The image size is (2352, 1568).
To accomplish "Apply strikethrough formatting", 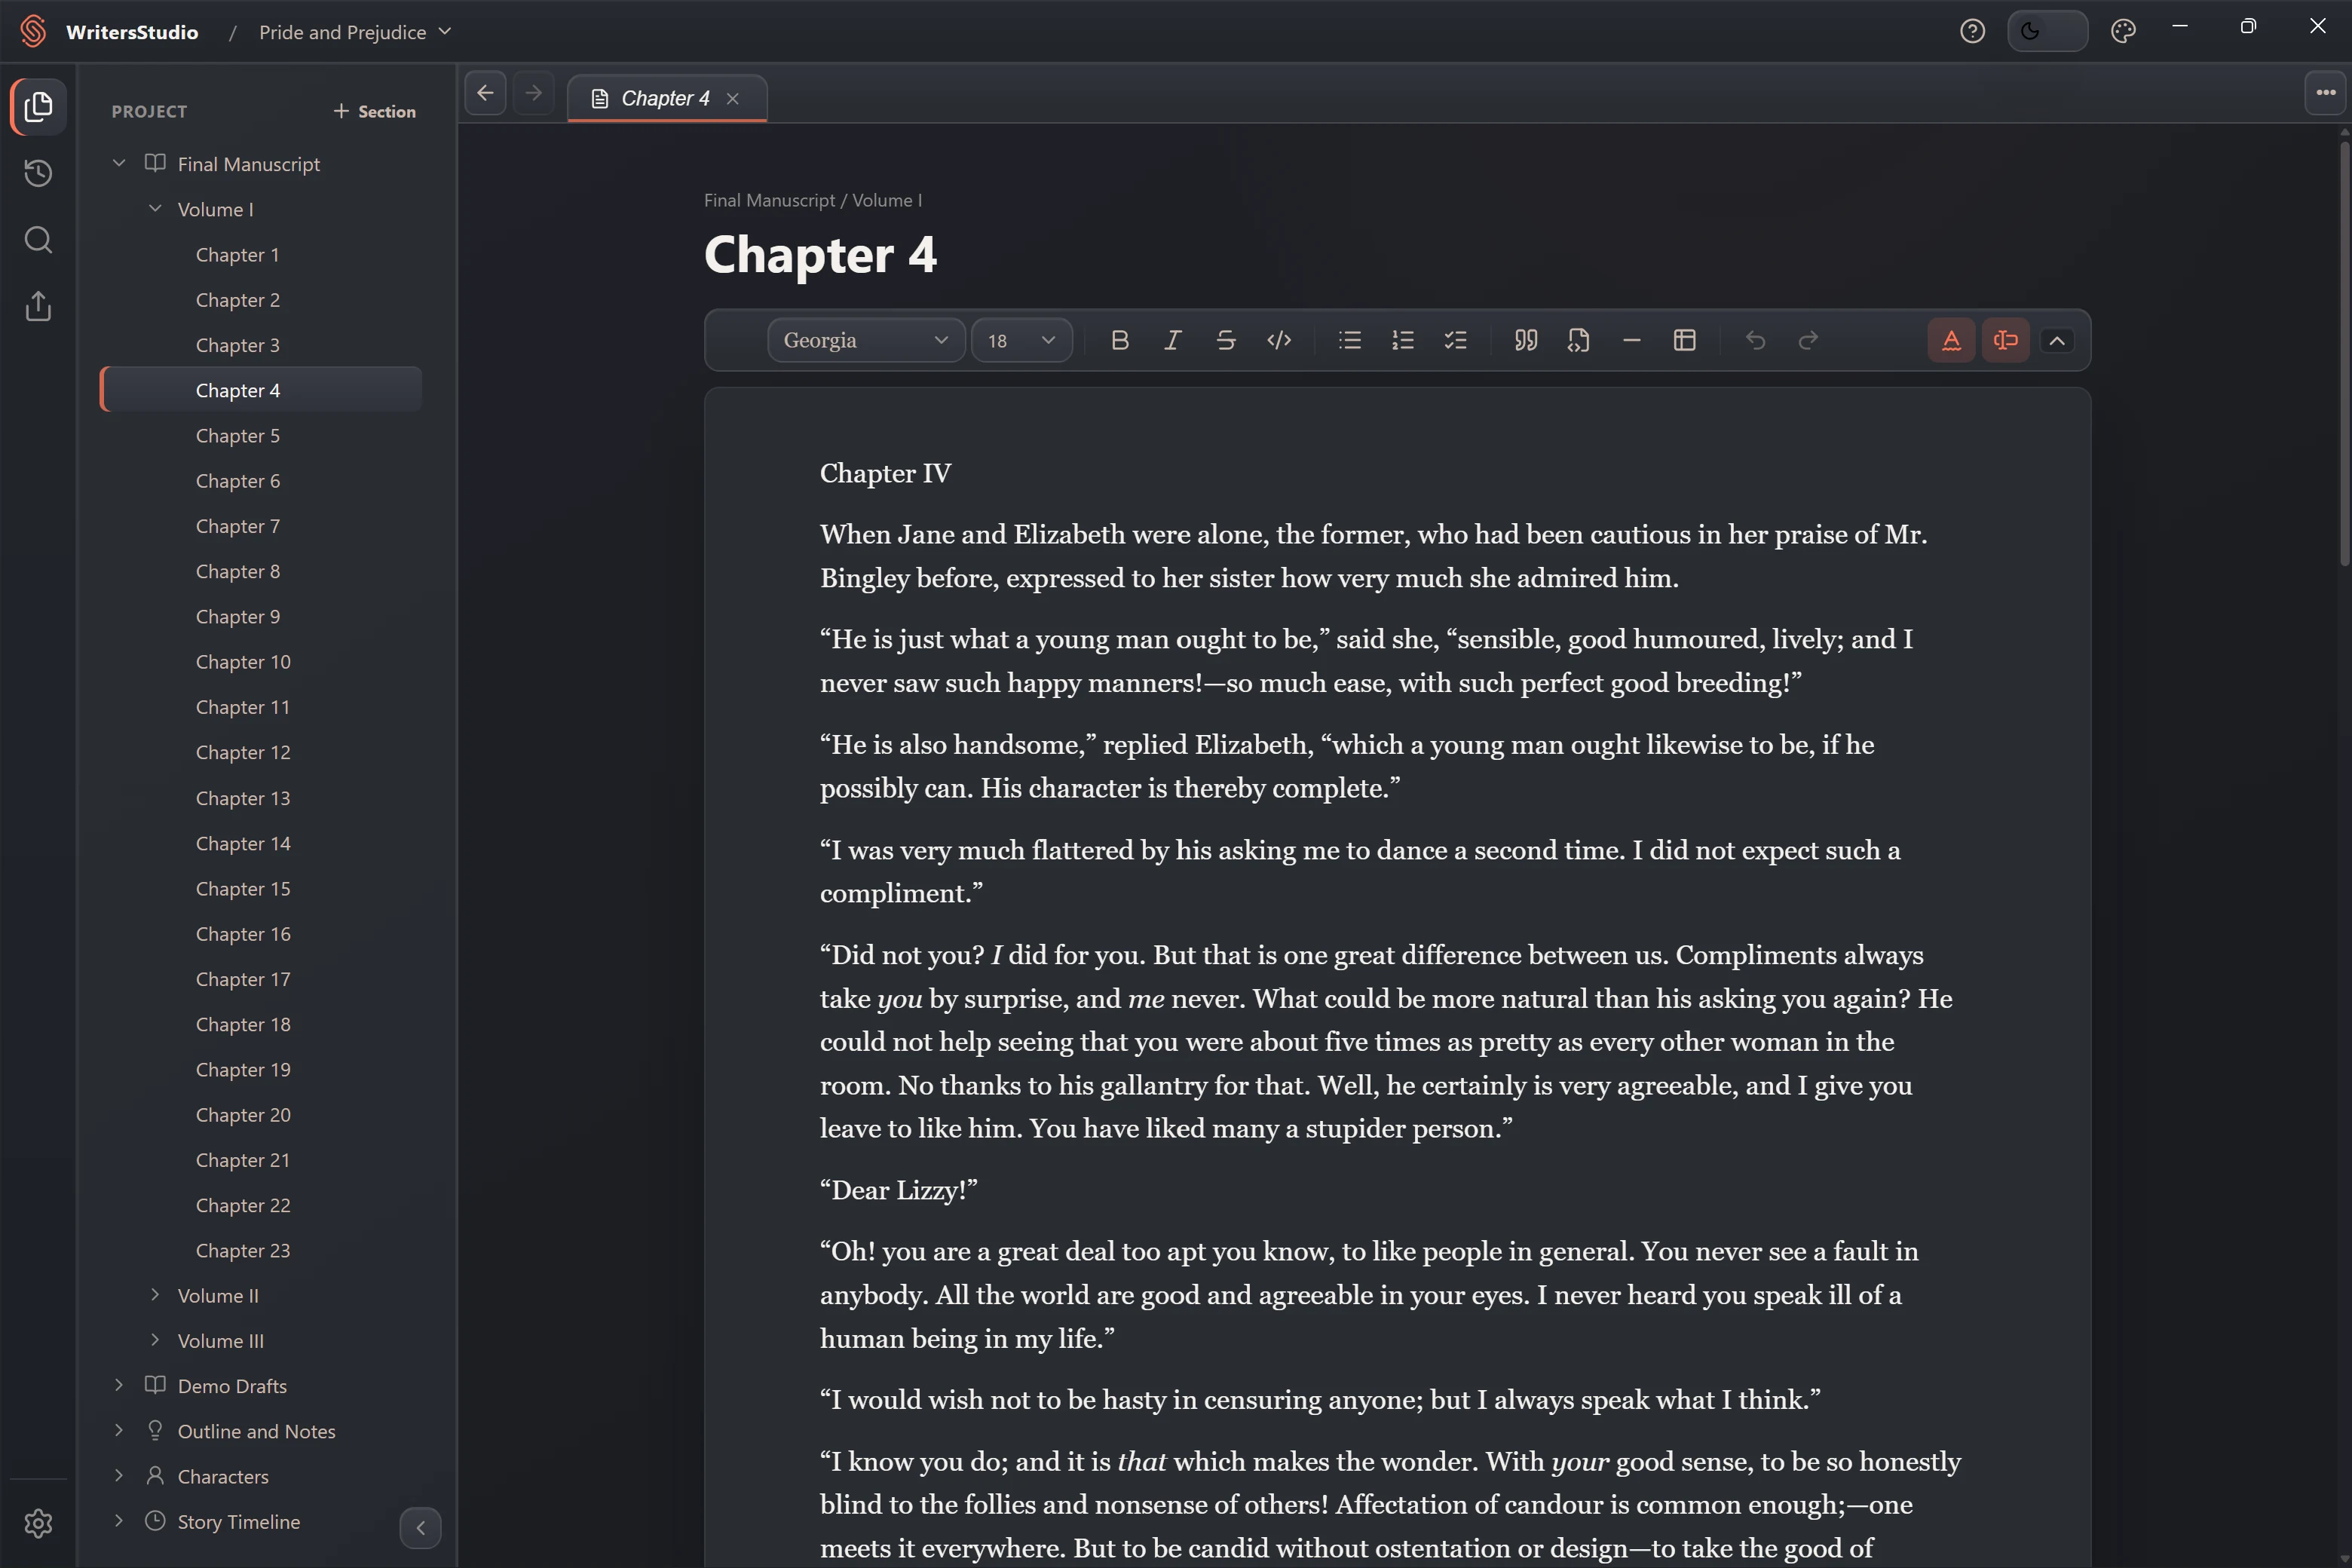I will click(1226, 340).
